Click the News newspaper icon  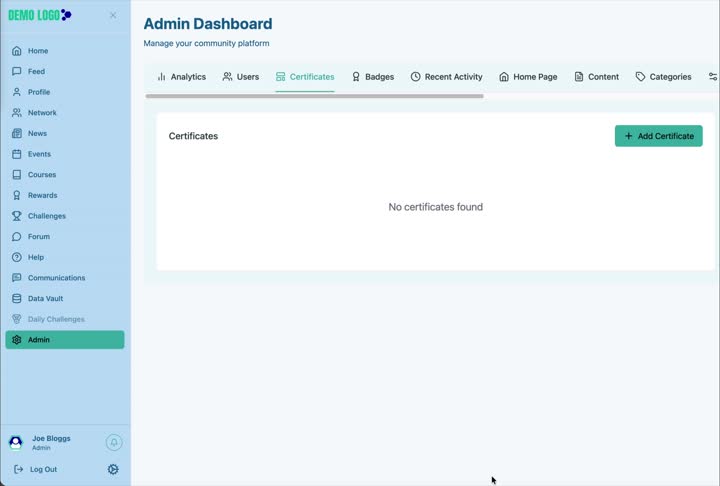(x=17, y=134)
